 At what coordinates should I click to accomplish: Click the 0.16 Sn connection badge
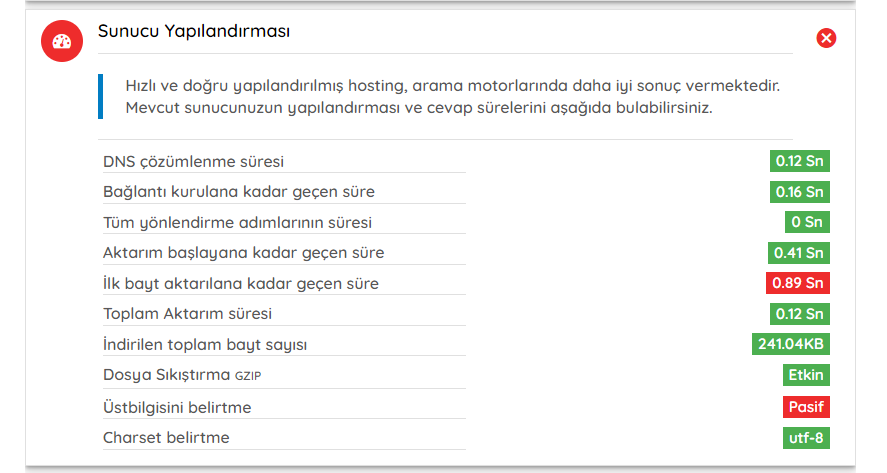pyautogui.click(x=799, y=192)
